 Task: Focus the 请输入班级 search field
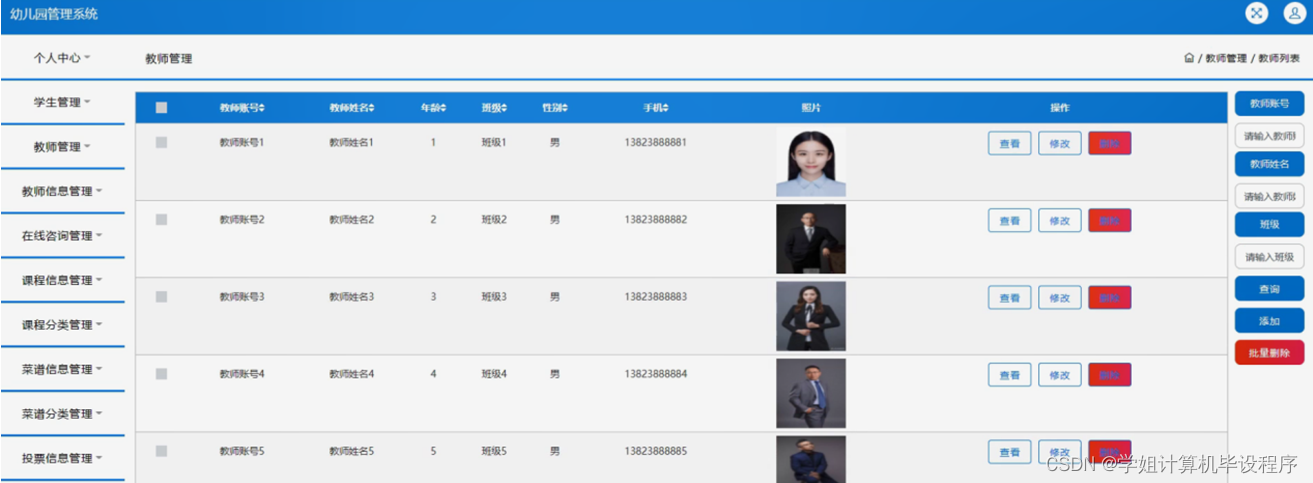pyautogui.click(x=1269, y=257)
